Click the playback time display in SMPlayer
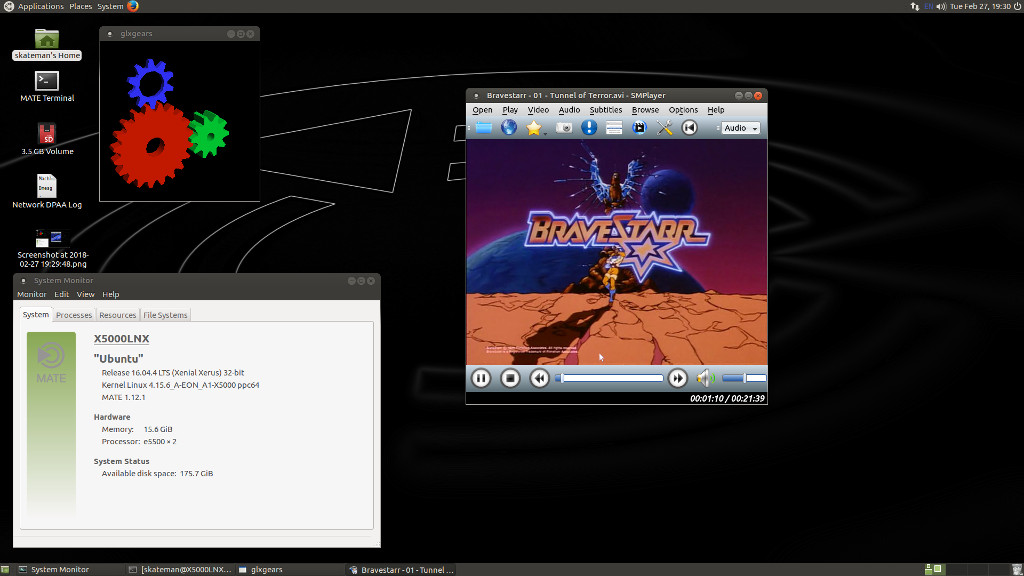 (727, 398)
